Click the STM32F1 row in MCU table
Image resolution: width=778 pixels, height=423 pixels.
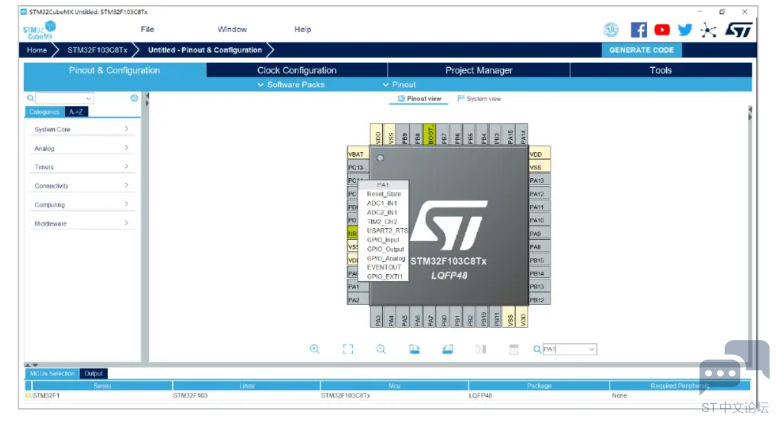pyautogui.click(x=387, y=396)
